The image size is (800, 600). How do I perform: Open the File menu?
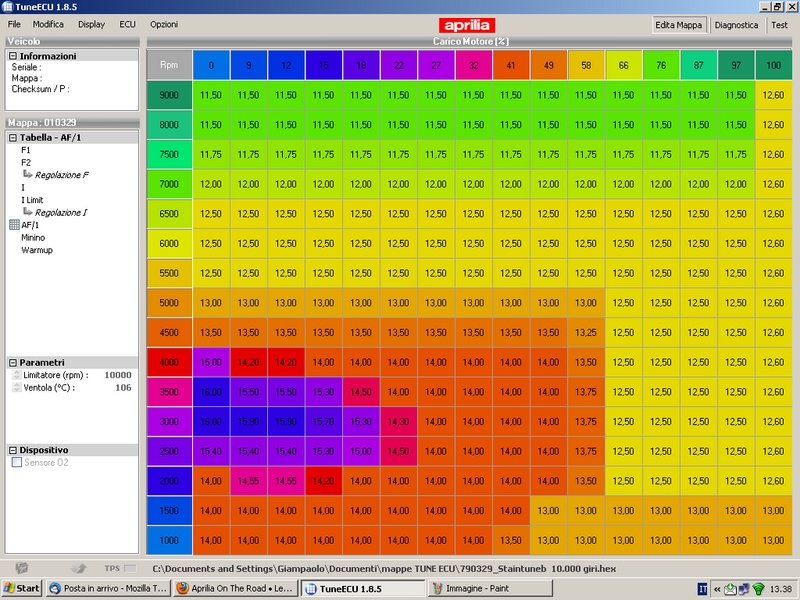click(14, 24)
